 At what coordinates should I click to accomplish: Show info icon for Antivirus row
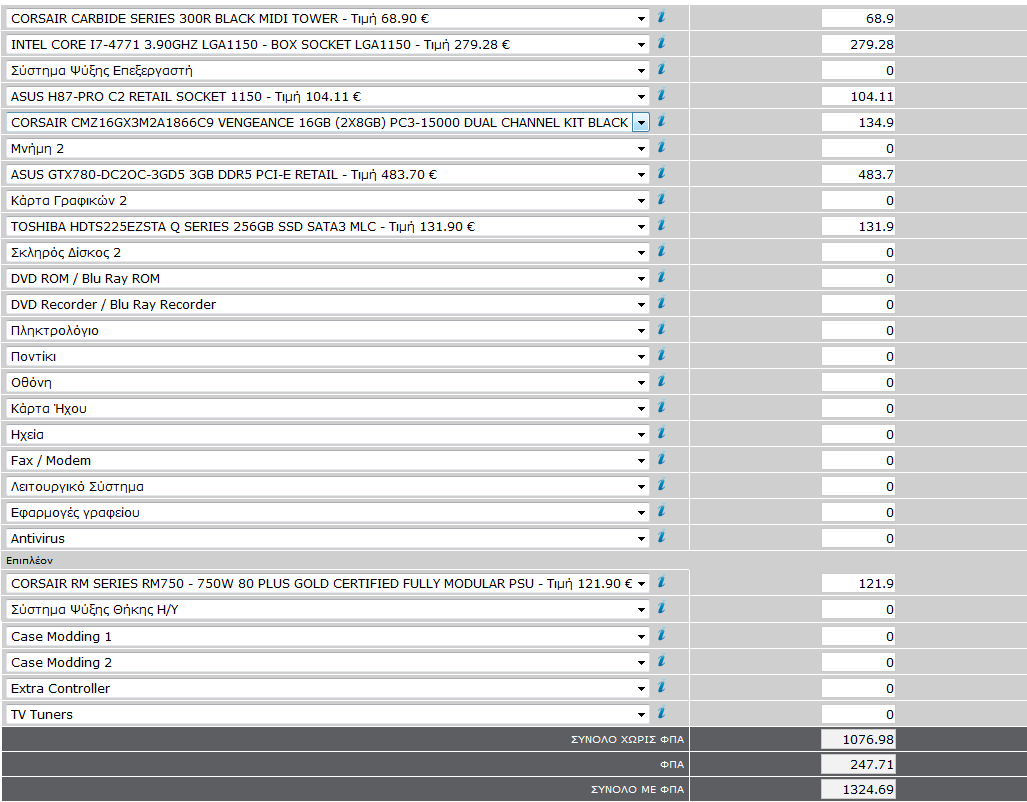click(x=662, y=537)
